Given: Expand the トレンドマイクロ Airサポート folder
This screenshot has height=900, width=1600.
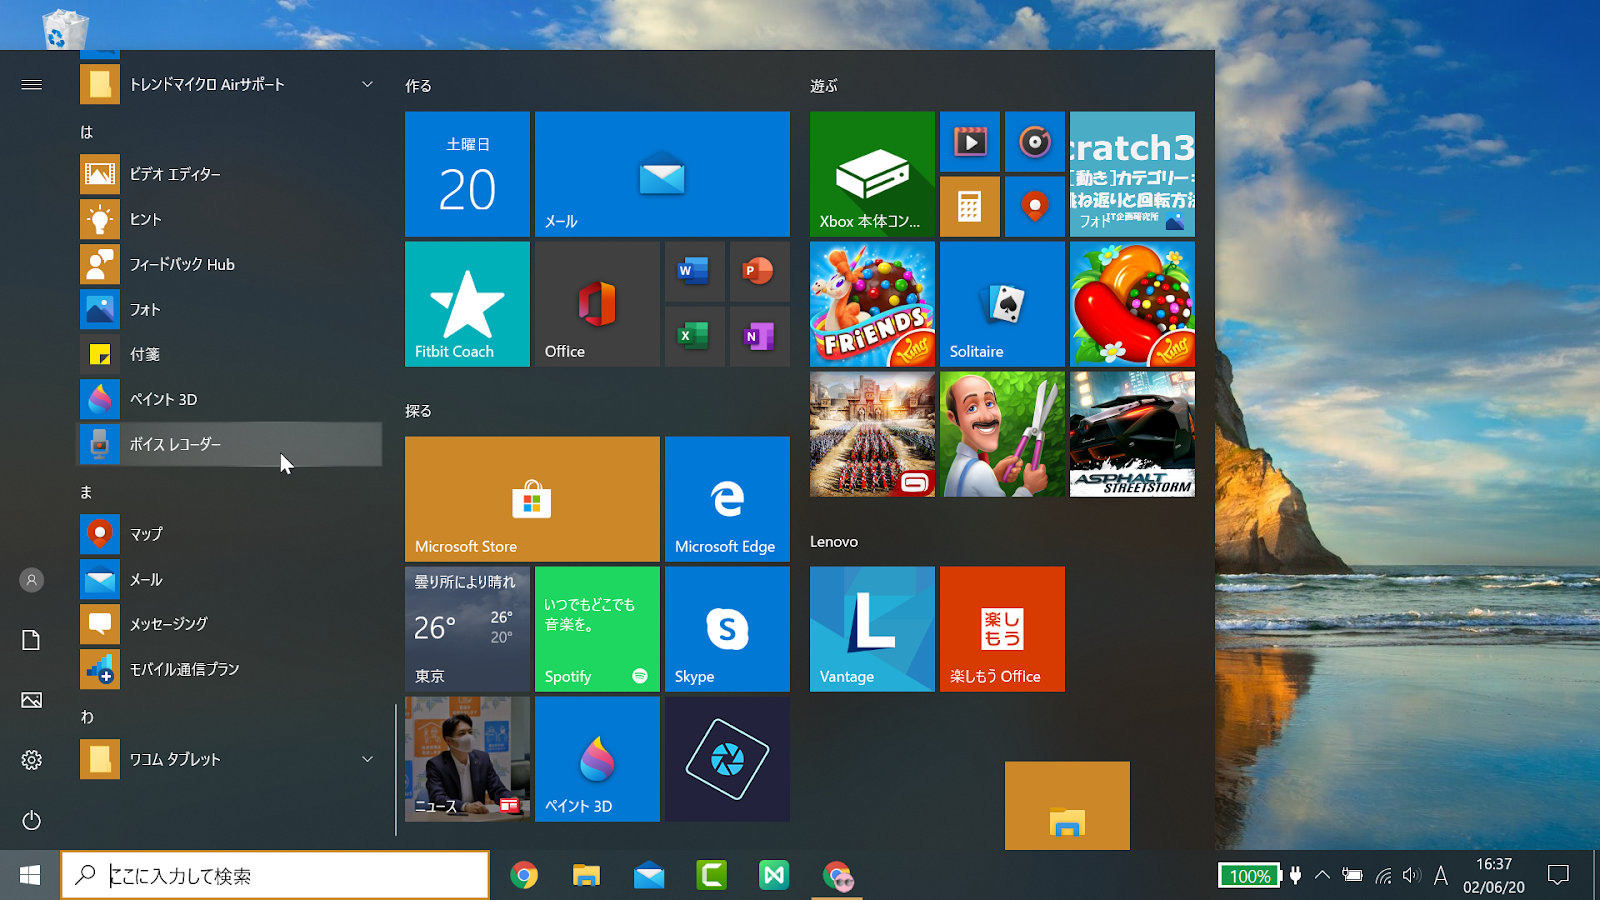Looking at the screenshot, I should (230, 85).
